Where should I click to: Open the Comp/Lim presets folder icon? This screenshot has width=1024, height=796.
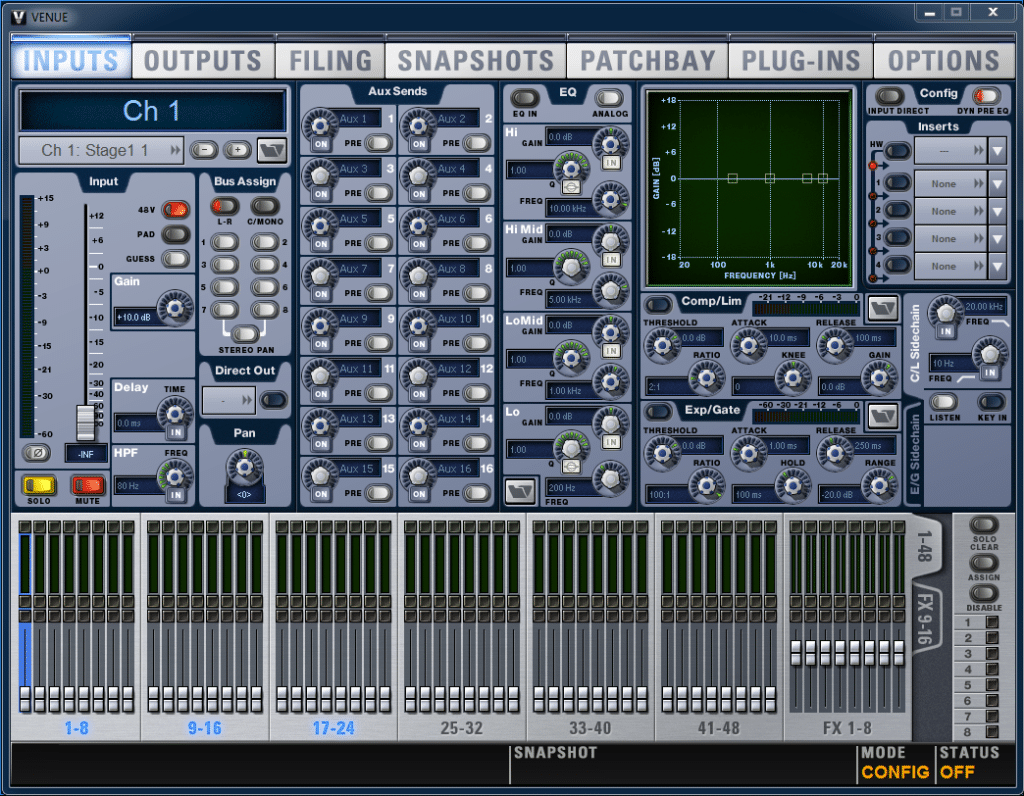click(x=880, y=307)
